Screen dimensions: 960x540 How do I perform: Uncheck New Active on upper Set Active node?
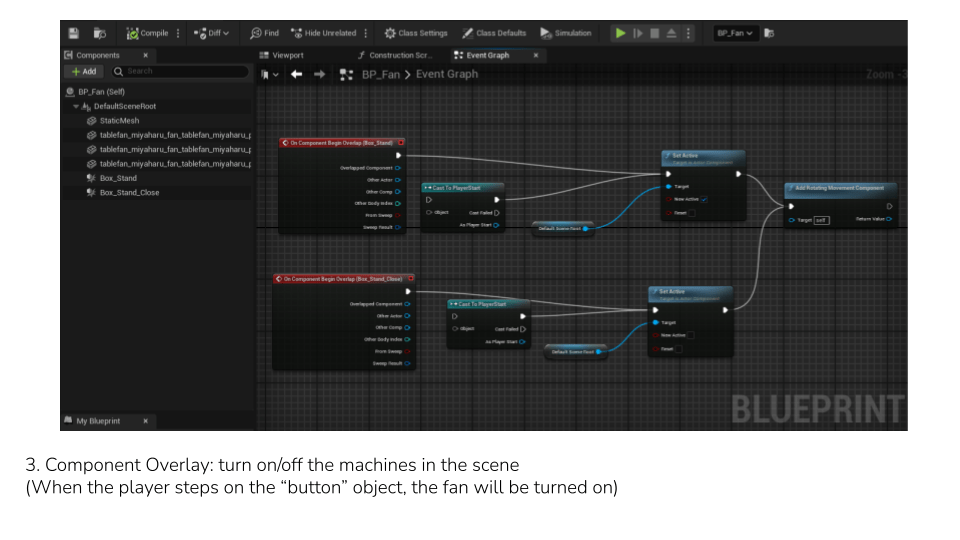tap(704, 199)
